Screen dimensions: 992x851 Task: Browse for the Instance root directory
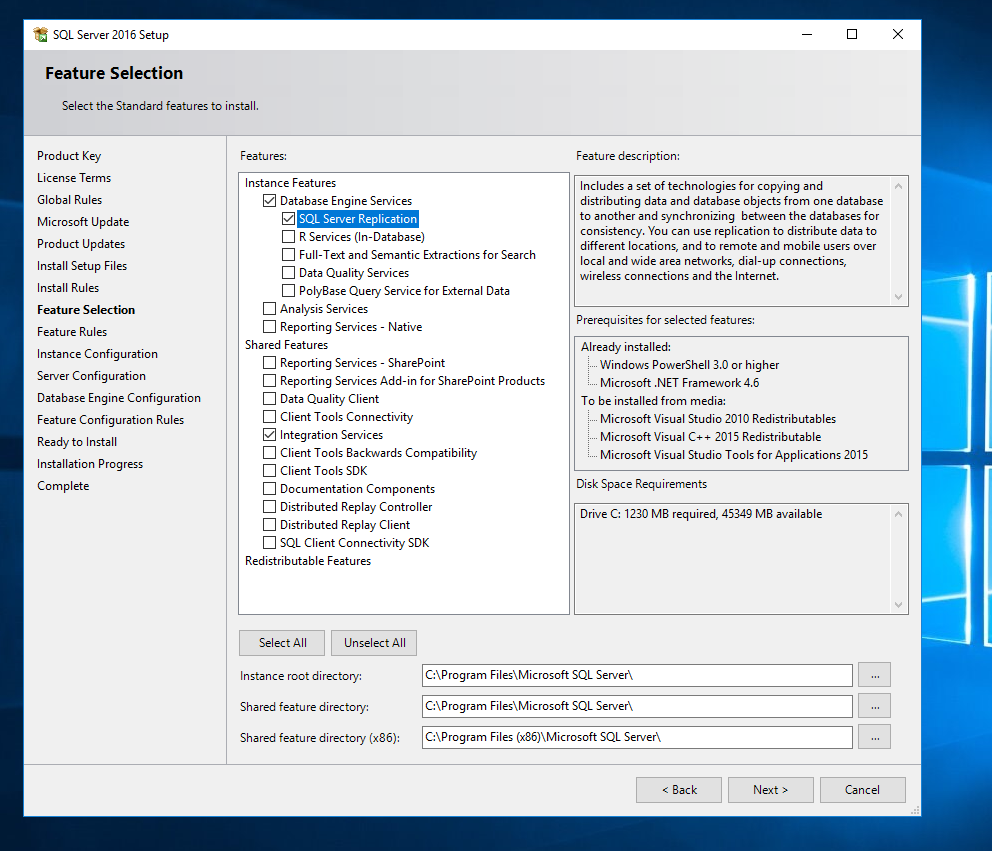pyautogui.click(x=874, y=674)
